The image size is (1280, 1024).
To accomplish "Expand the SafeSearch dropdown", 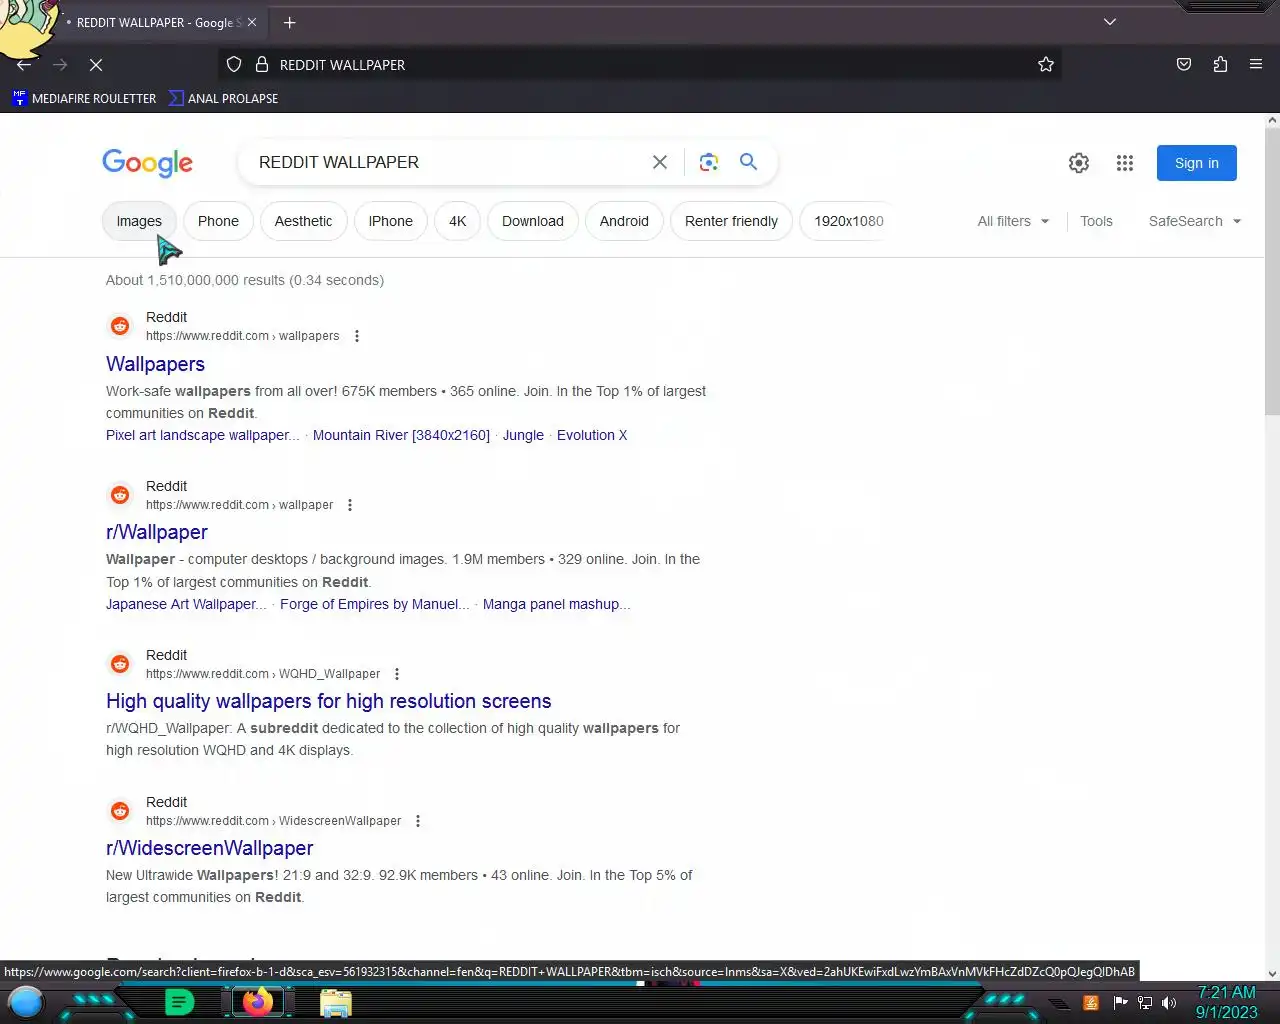I will coord(1194,221).
